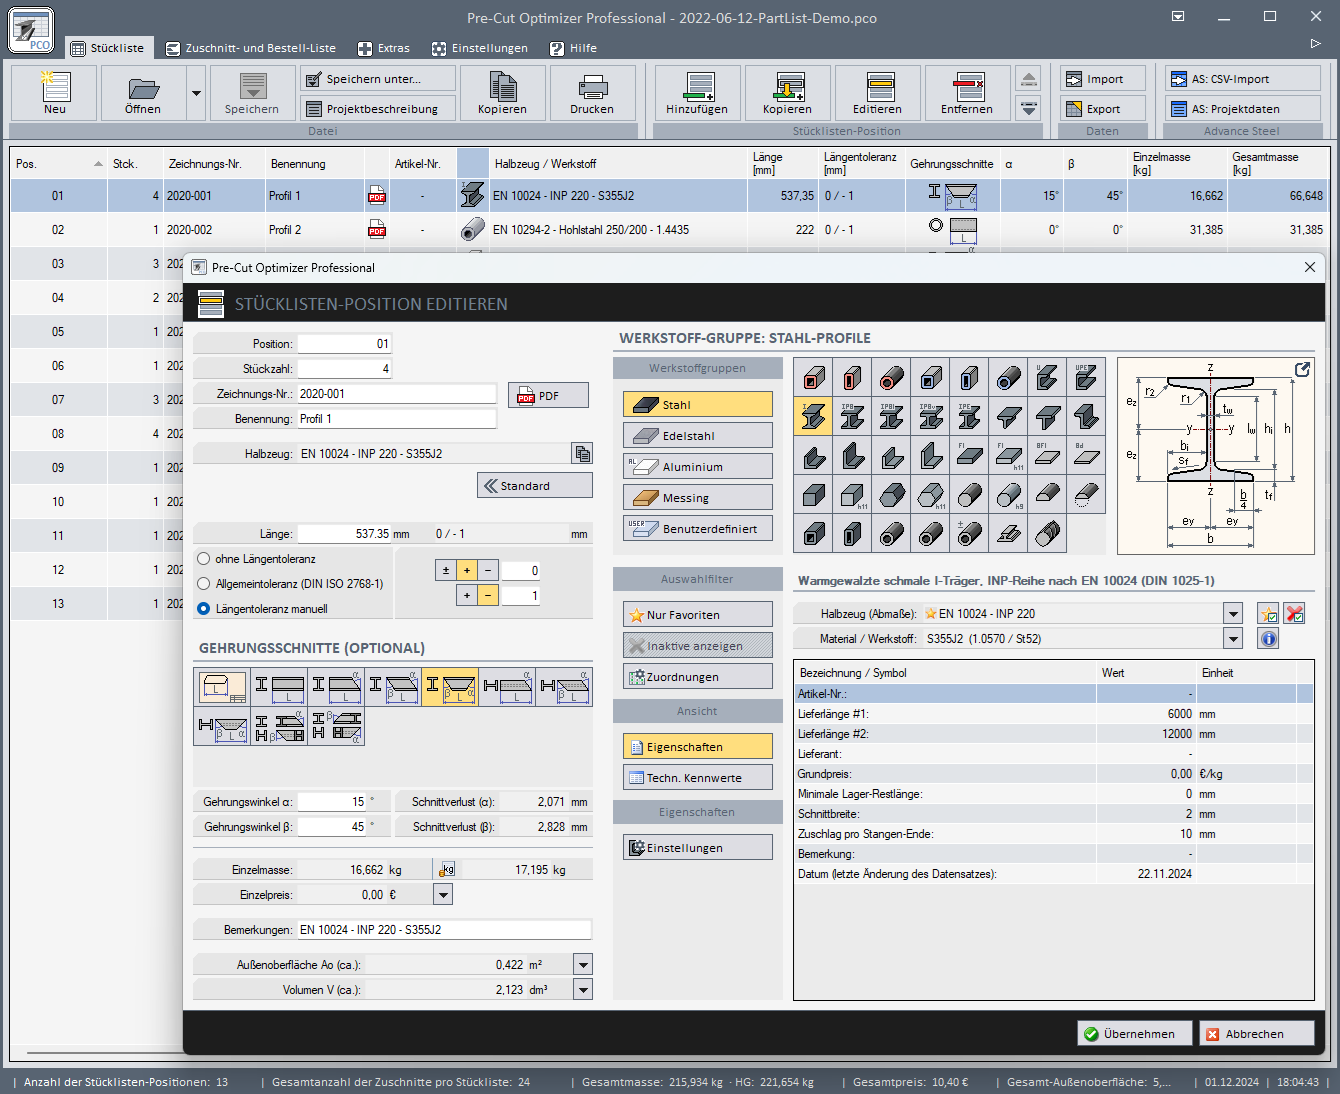Click the Benennung input field
Screen dimensions: 1340x1094
[x=396, y=419]
